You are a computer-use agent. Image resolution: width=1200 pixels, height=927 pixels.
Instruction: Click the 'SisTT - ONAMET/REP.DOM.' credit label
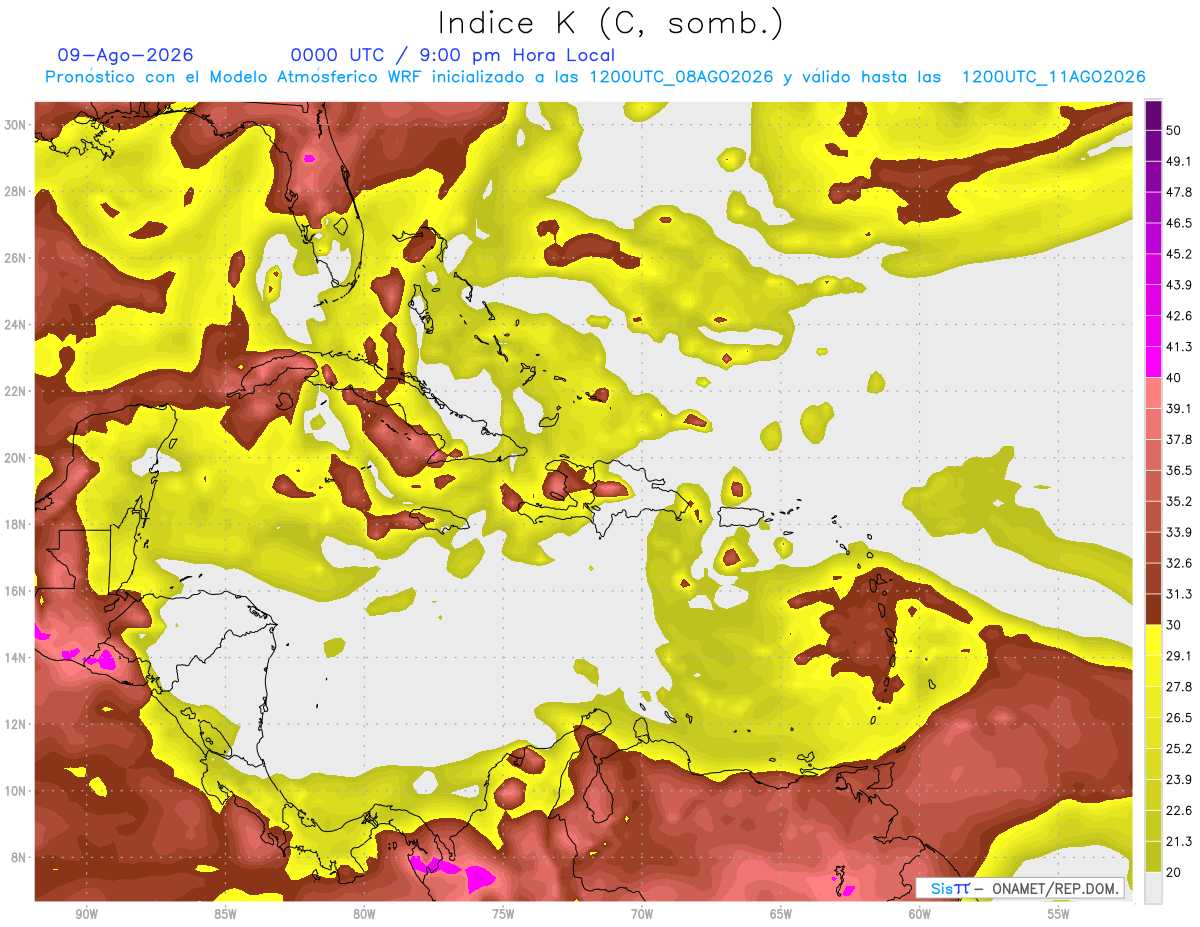(x=1018, y=888)
